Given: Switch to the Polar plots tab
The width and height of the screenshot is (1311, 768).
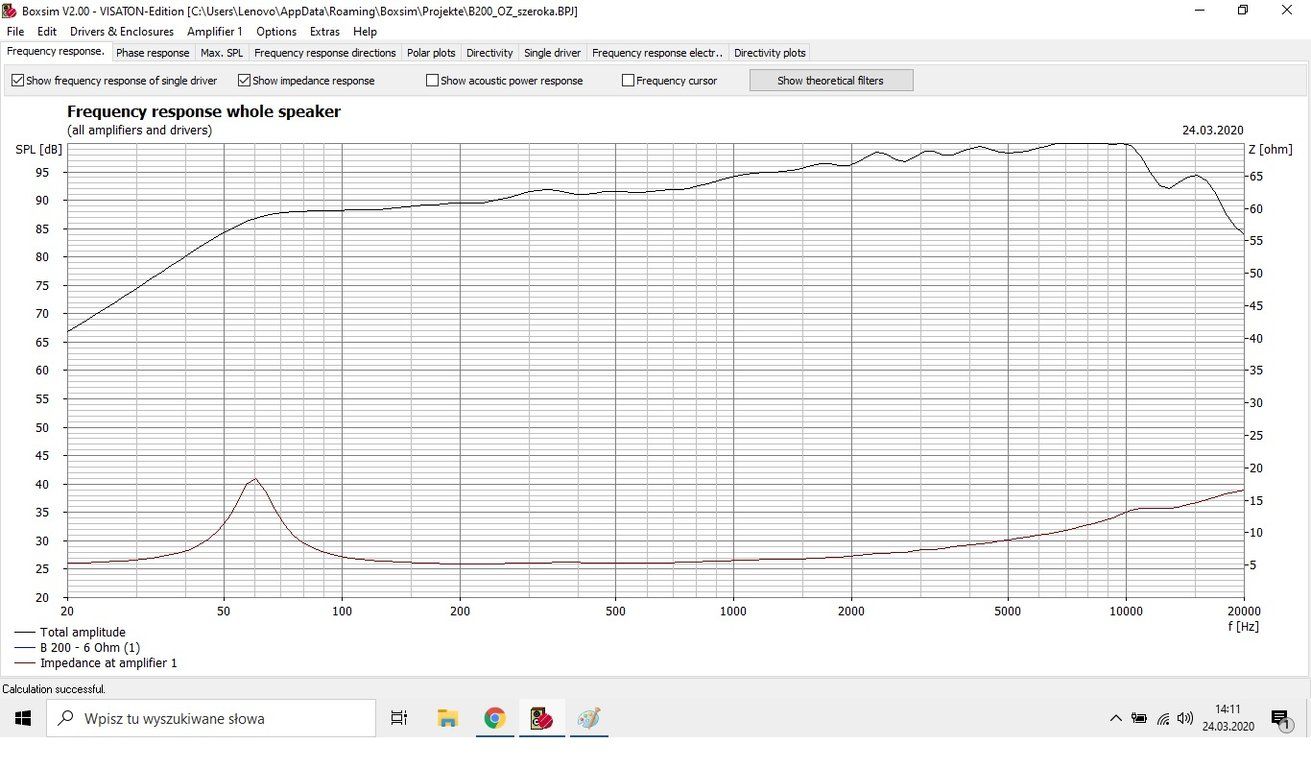Looking at the screenshot, I should [431, 53].
